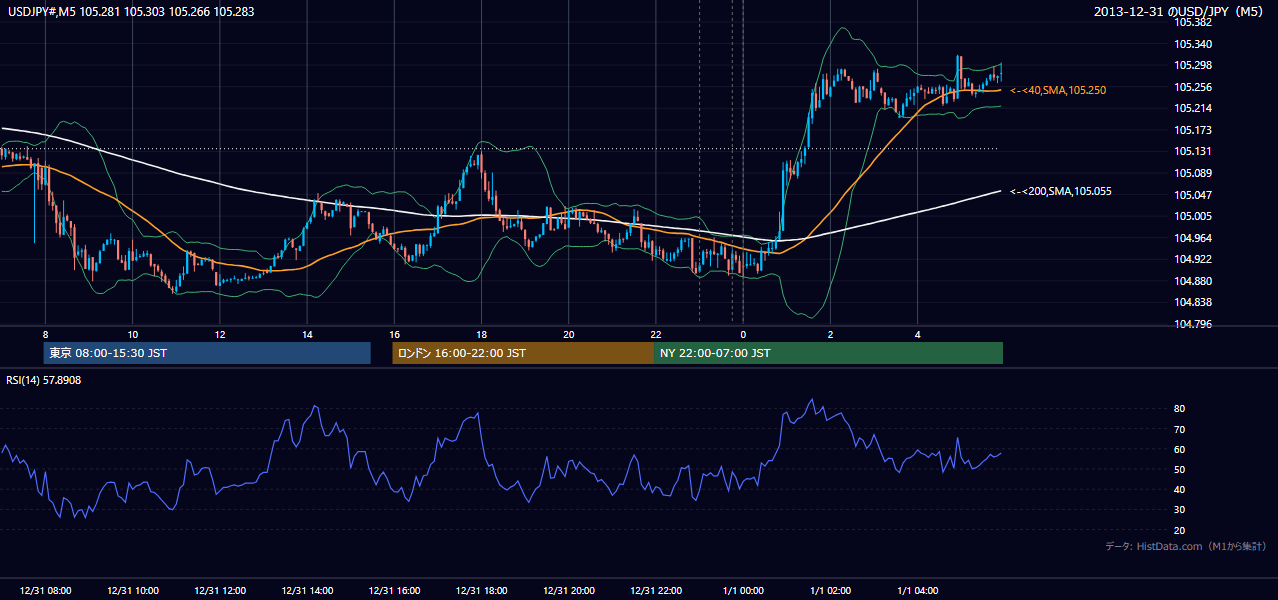Click the RSI axis level 50
1278x600 pixels.
1180,469
